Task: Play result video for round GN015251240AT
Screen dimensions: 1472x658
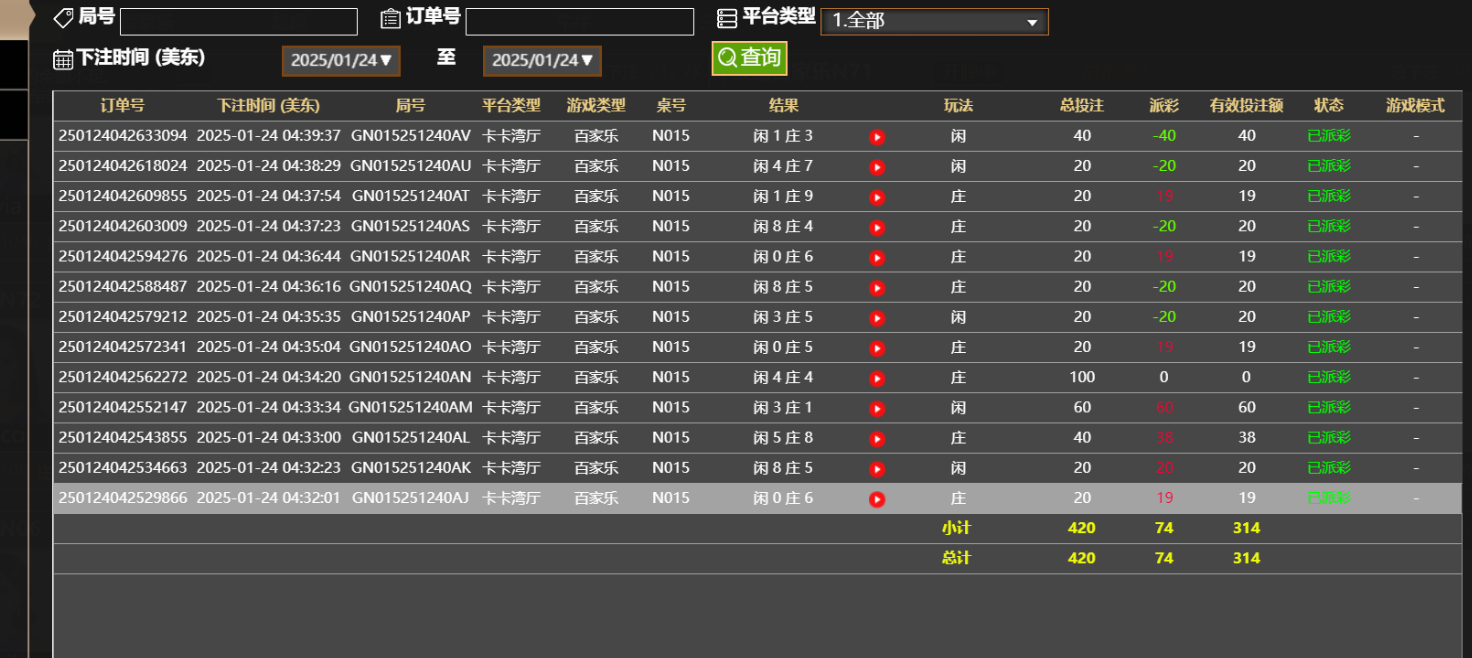Action: [877, 196]
